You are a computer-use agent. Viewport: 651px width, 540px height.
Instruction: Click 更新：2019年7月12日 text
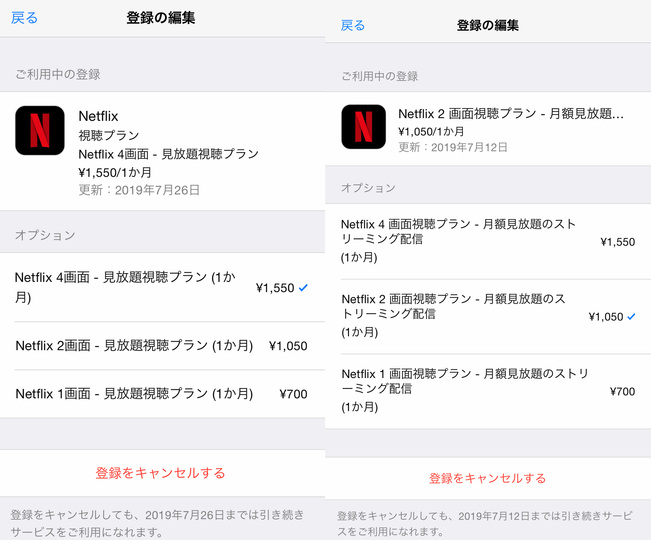pos(453,147)
